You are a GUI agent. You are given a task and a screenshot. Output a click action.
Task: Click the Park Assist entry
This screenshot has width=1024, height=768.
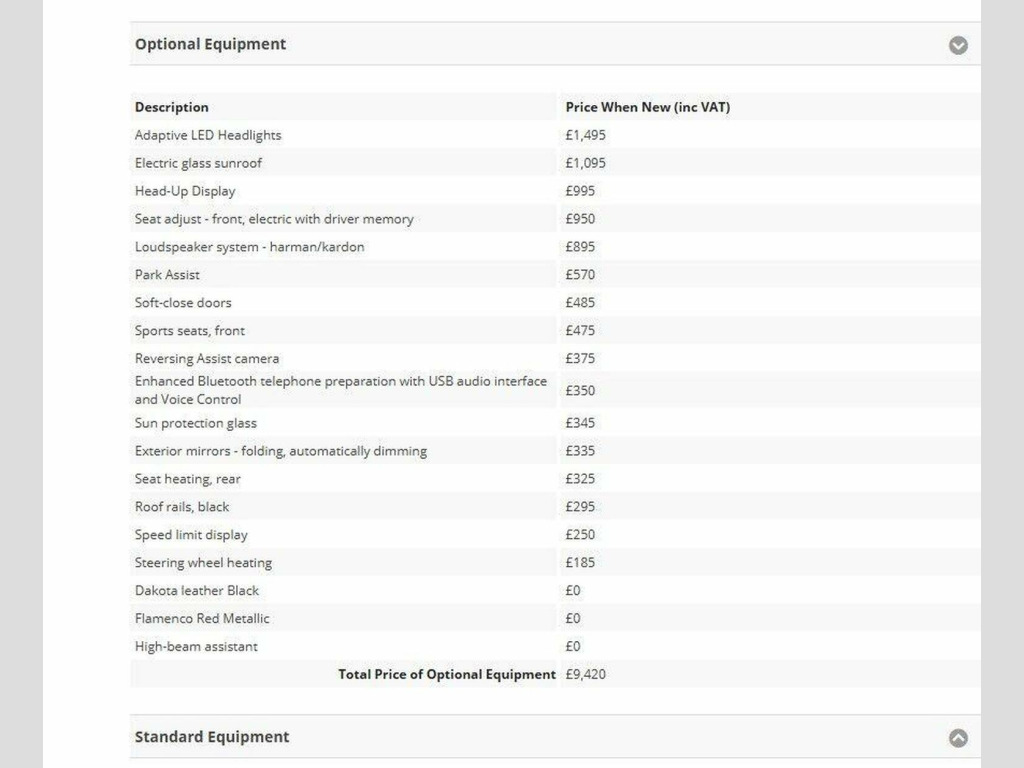(x=167, y=275)
